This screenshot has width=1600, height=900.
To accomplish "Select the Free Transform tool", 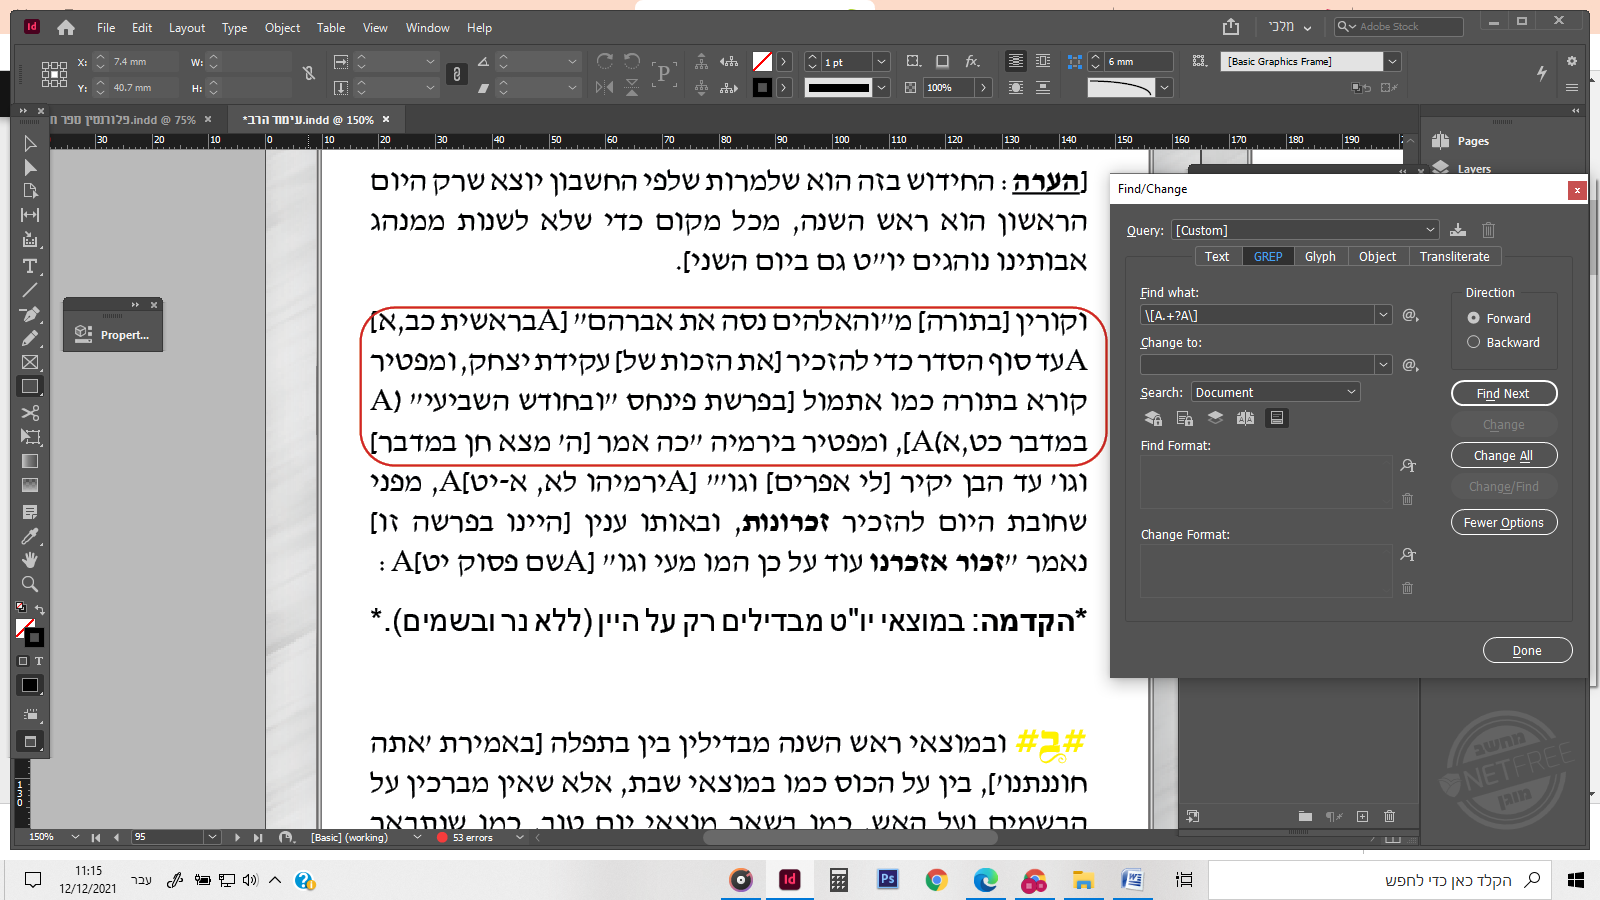I will pos(30,437).
